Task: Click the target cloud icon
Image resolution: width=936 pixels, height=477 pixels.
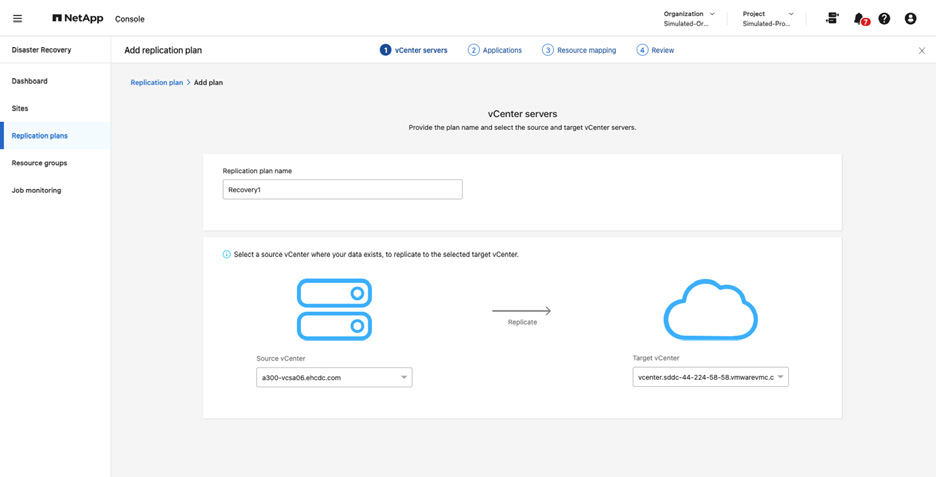Action: pos(710,310)
